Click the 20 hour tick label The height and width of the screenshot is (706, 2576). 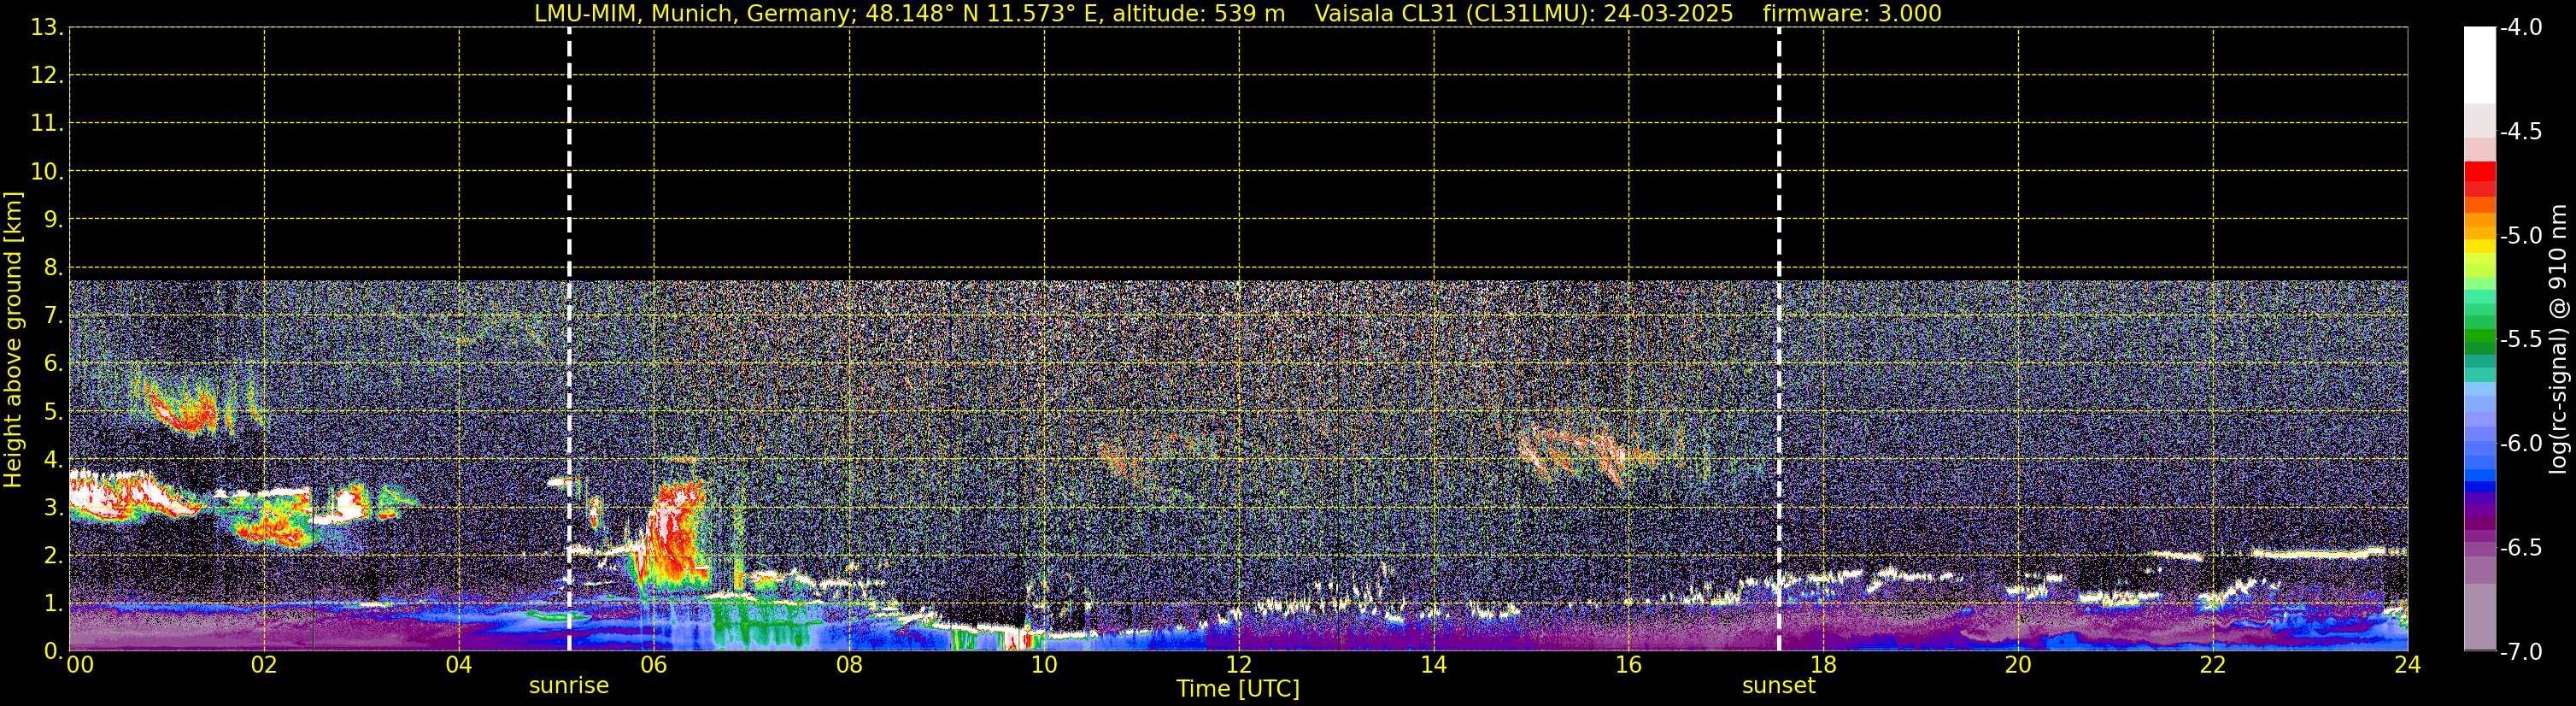pos(2017,665)
